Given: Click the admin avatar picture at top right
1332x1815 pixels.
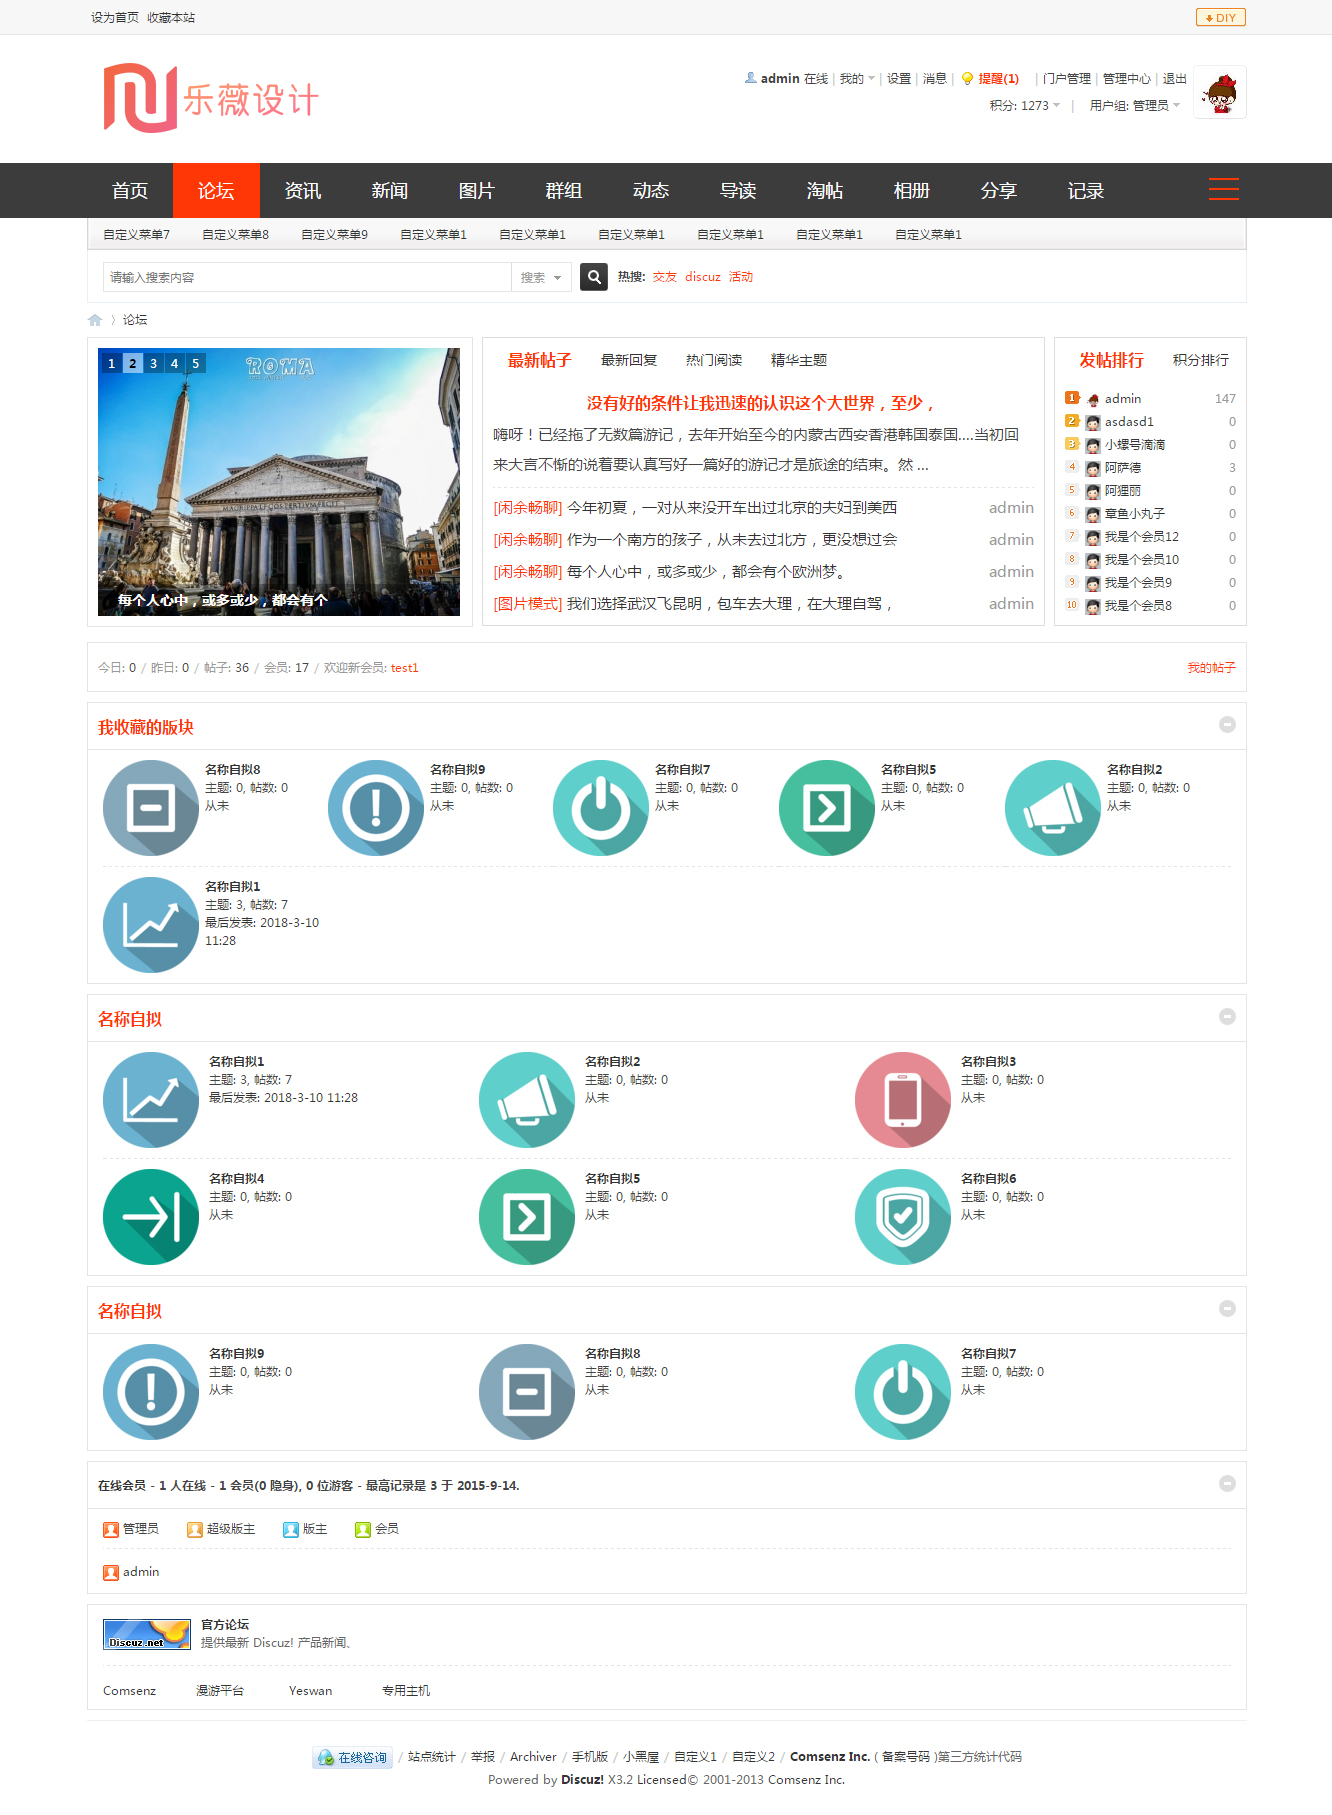Looking at the screenshot, I should coord(1220,93).
